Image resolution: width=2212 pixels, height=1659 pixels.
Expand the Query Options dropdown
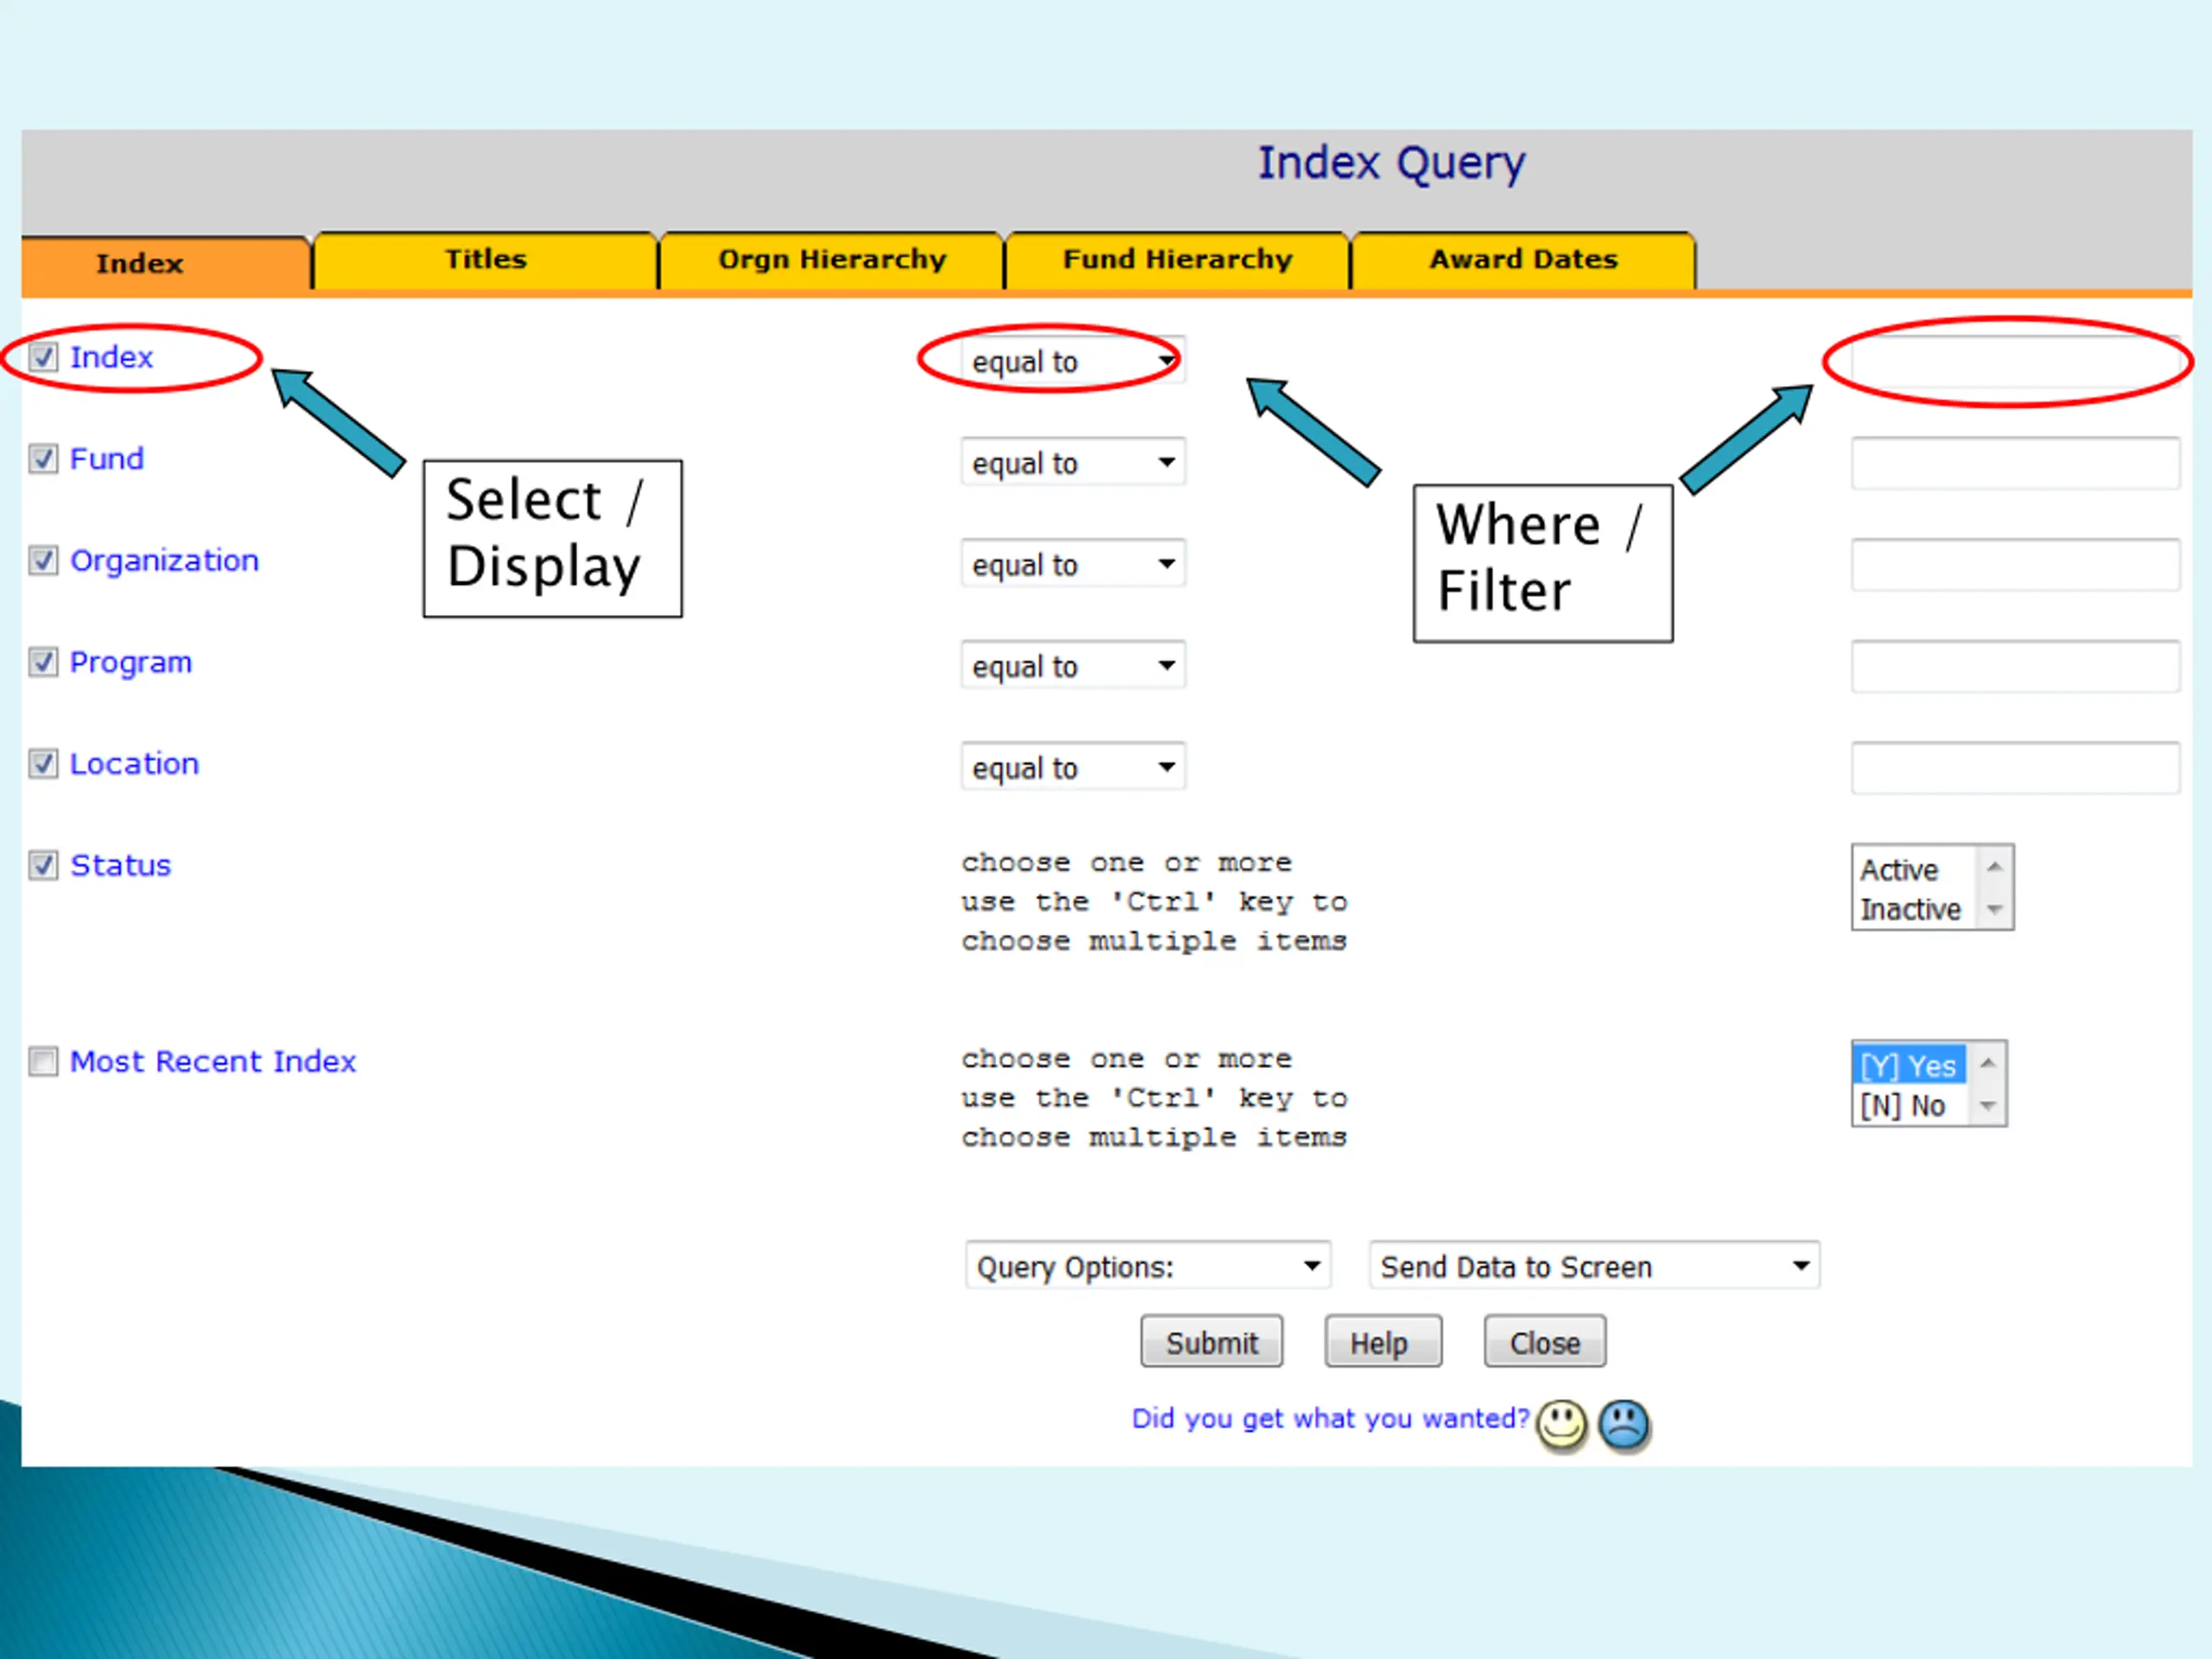1148,1266
